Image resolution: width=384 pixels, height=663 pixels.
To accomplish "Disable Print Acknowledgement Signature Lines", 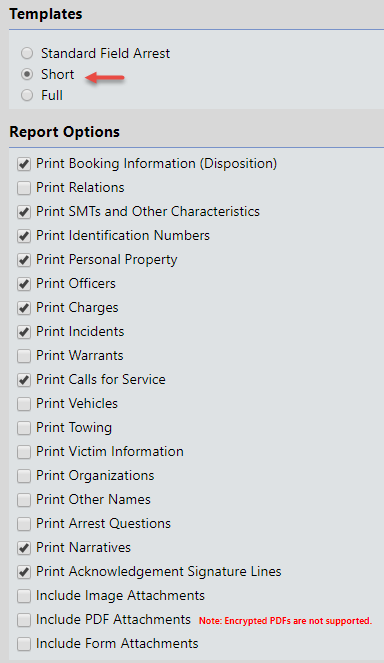I will pyautogui.click(x=24, y=572).
